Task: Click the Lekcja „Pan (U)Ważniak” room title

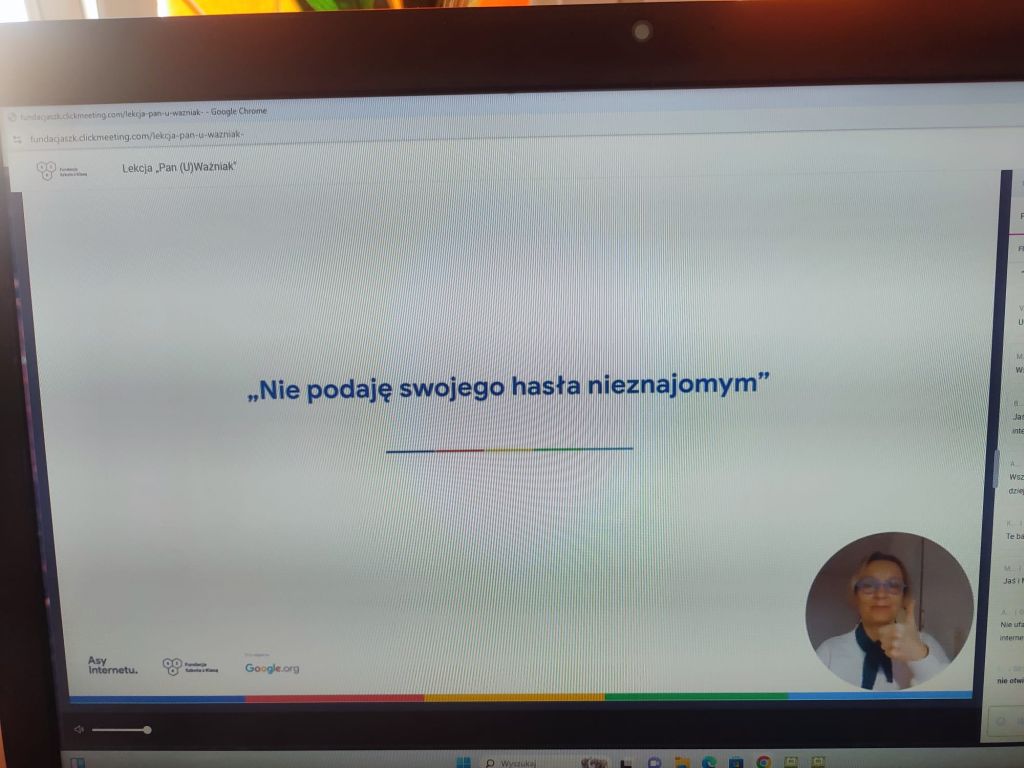Action: click(x=179, y=167)
